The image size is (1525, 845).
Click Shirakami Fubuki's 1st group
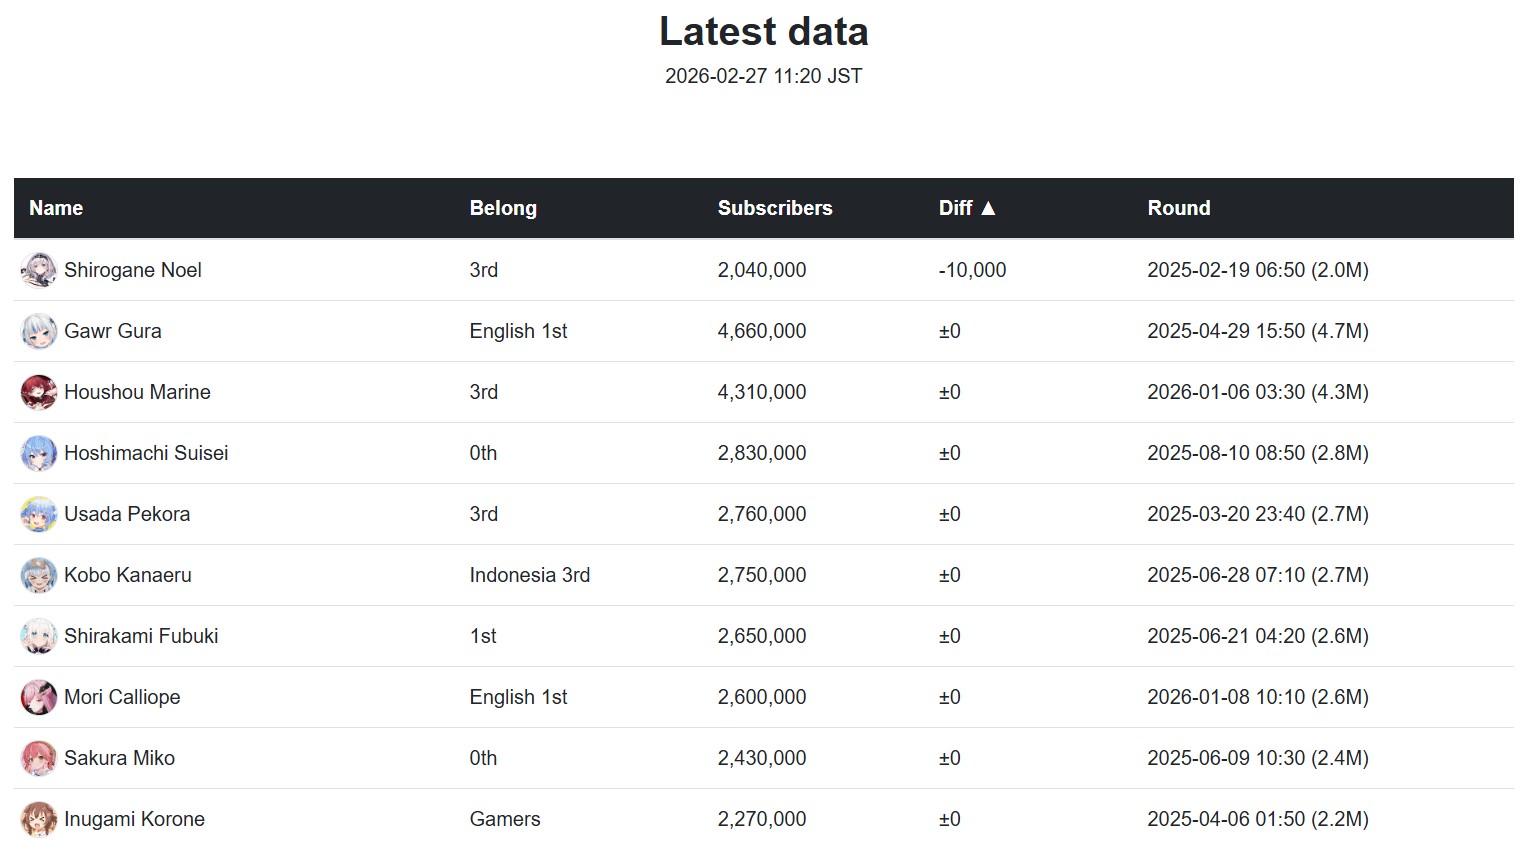click(x=483, y=636)
